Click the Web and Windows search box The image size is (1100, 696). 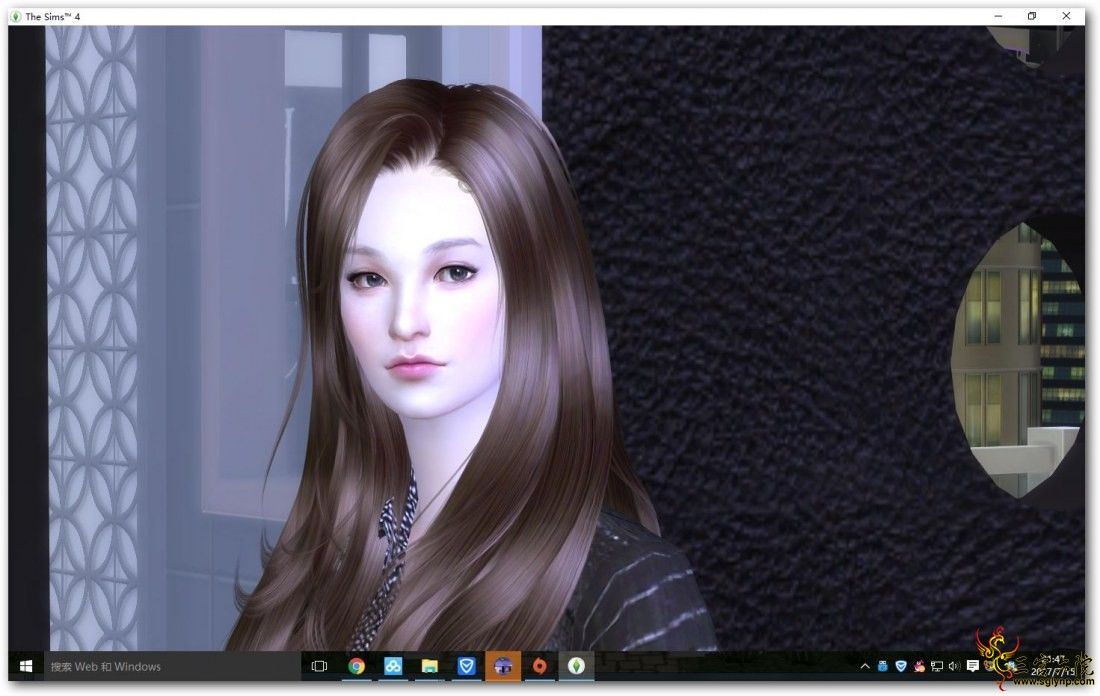pyautogui.click(x=173, y=666)
